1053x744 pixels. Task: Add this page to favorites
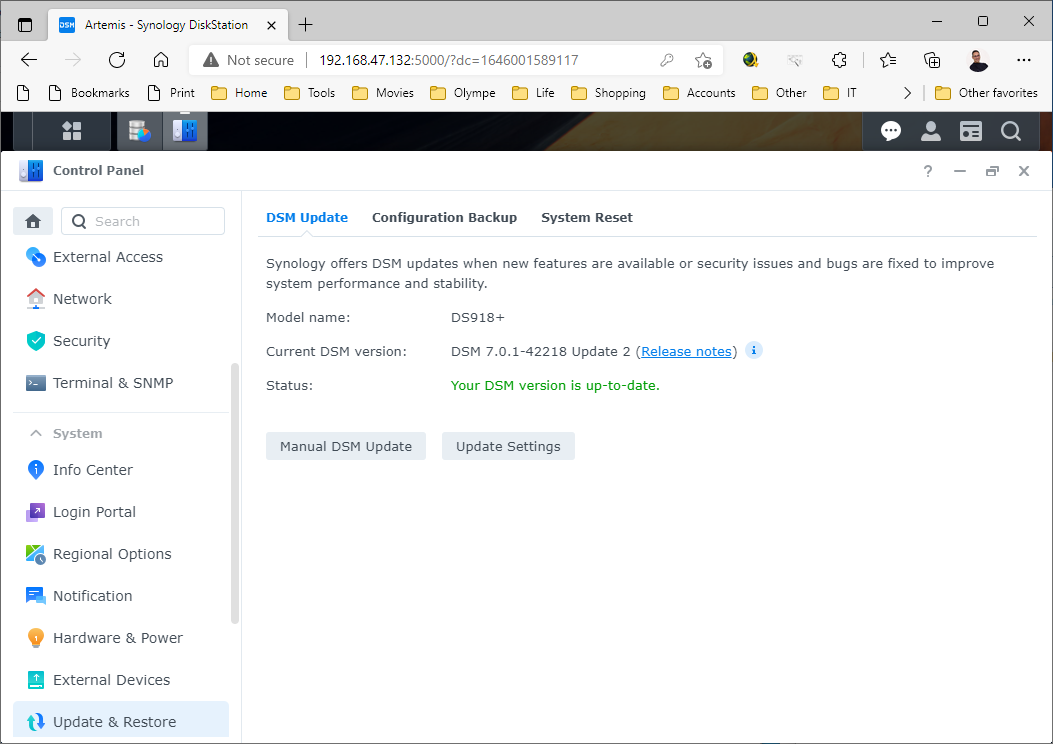click(x=703, y=60)
